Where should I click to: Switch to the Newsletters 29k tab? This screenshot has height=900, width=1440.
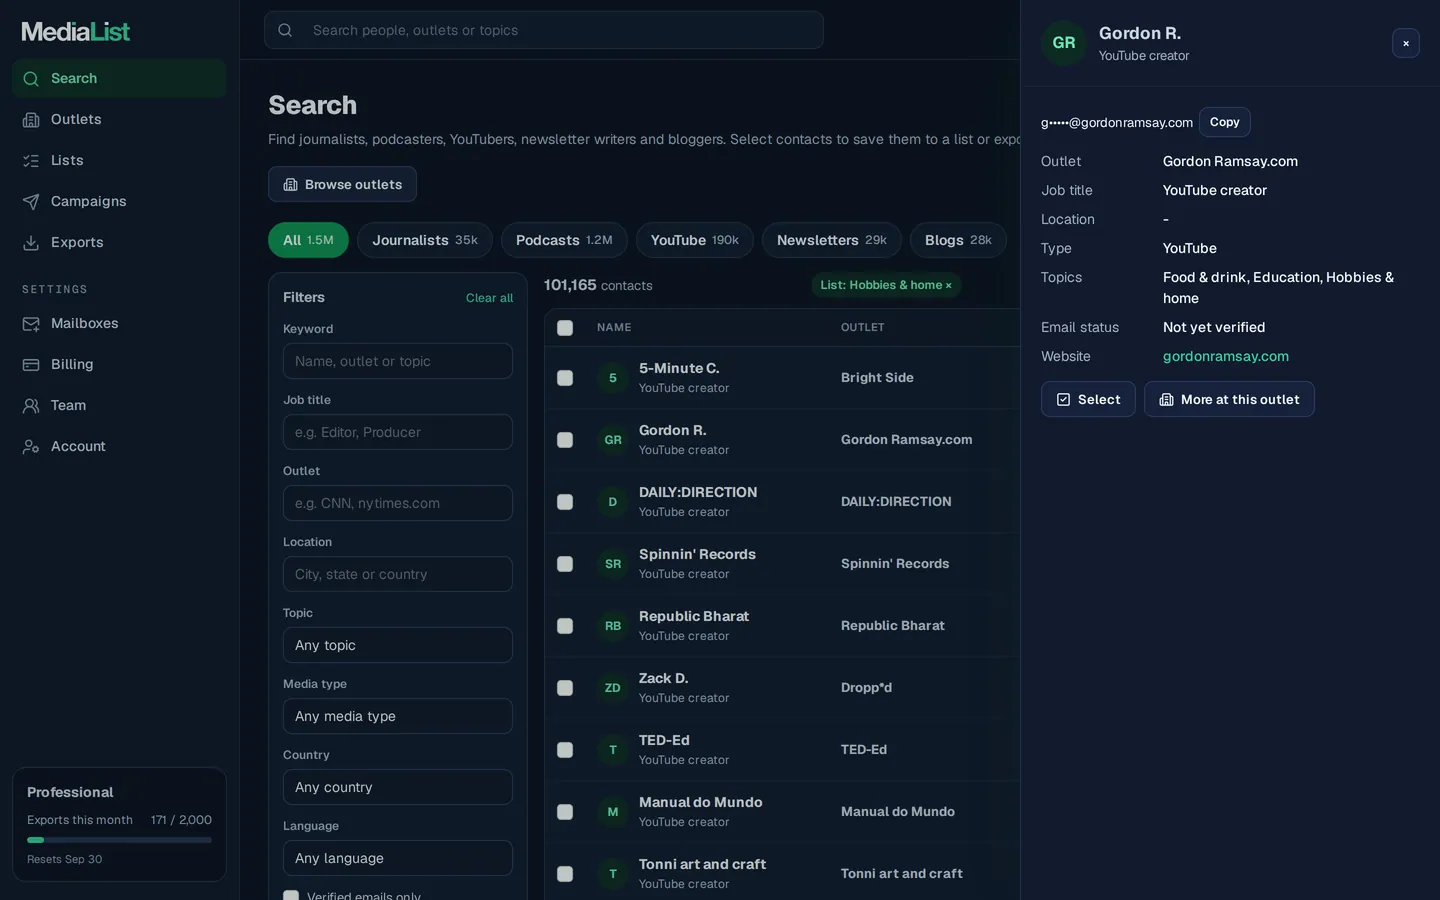(832, 240)
